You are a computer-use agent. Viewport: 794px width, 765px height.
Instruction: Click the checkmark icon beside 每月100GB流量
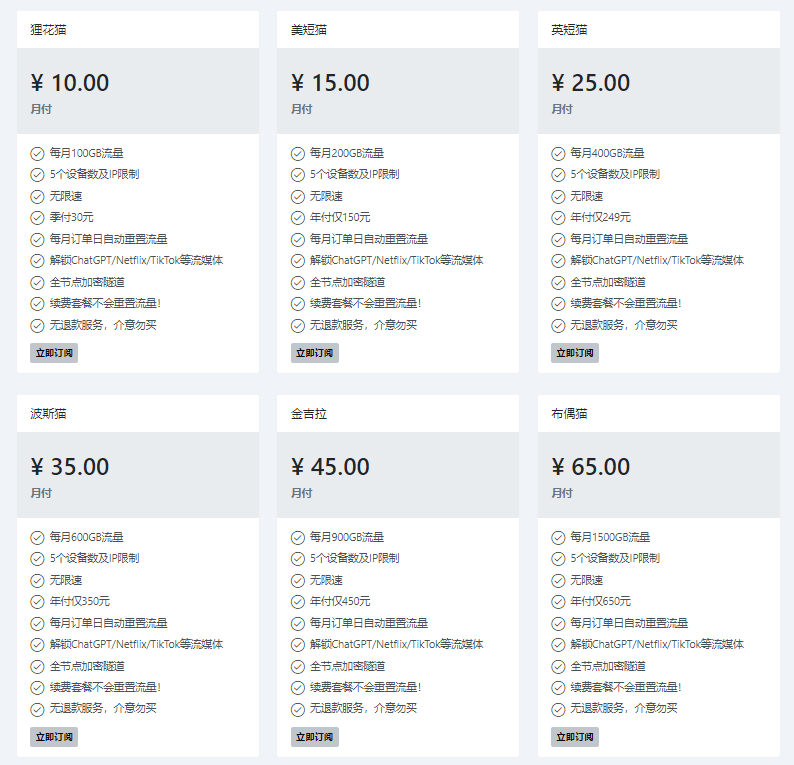coord(37,153)
